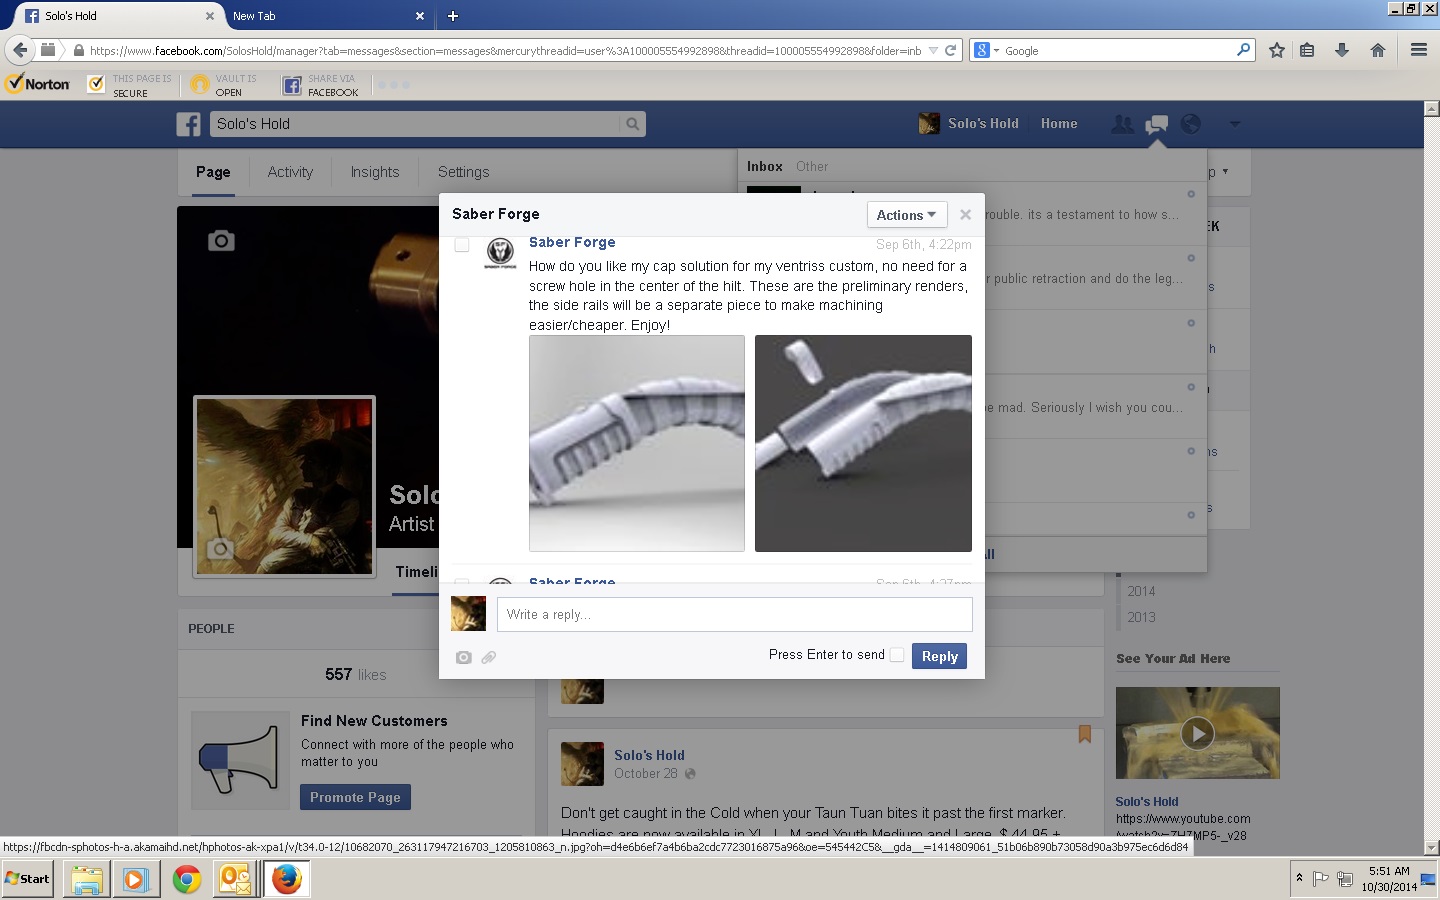Image resolution: width=1440 pixels, height=900 pixels.
Task: Open Home link in Facebook header
Action: (x=1059, y=124)
